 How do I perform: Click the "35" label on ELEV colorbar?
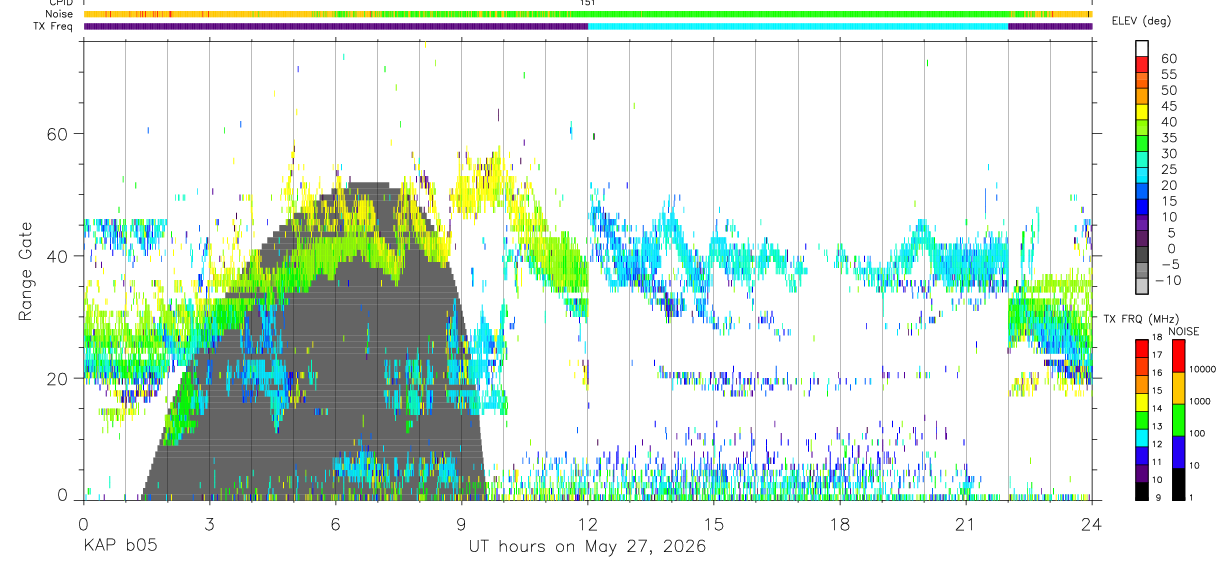point(1168,138)
